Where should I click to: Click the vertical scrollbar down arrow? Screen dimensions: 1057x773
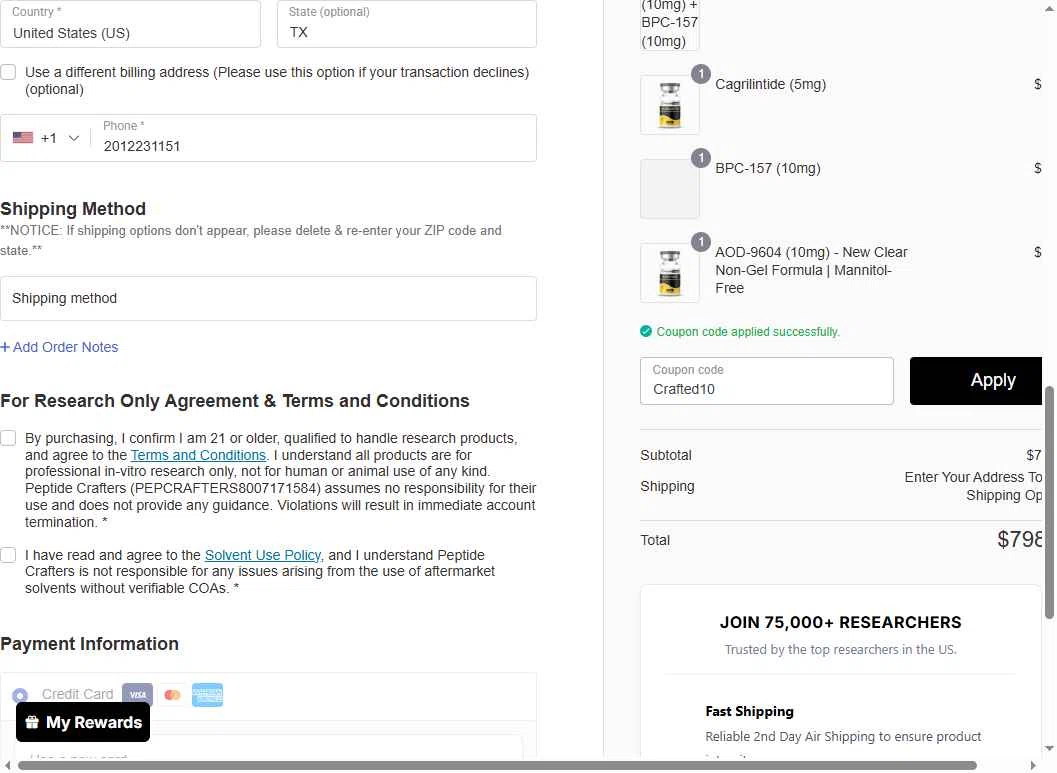pyautogui.click(x=1049, y=748)
